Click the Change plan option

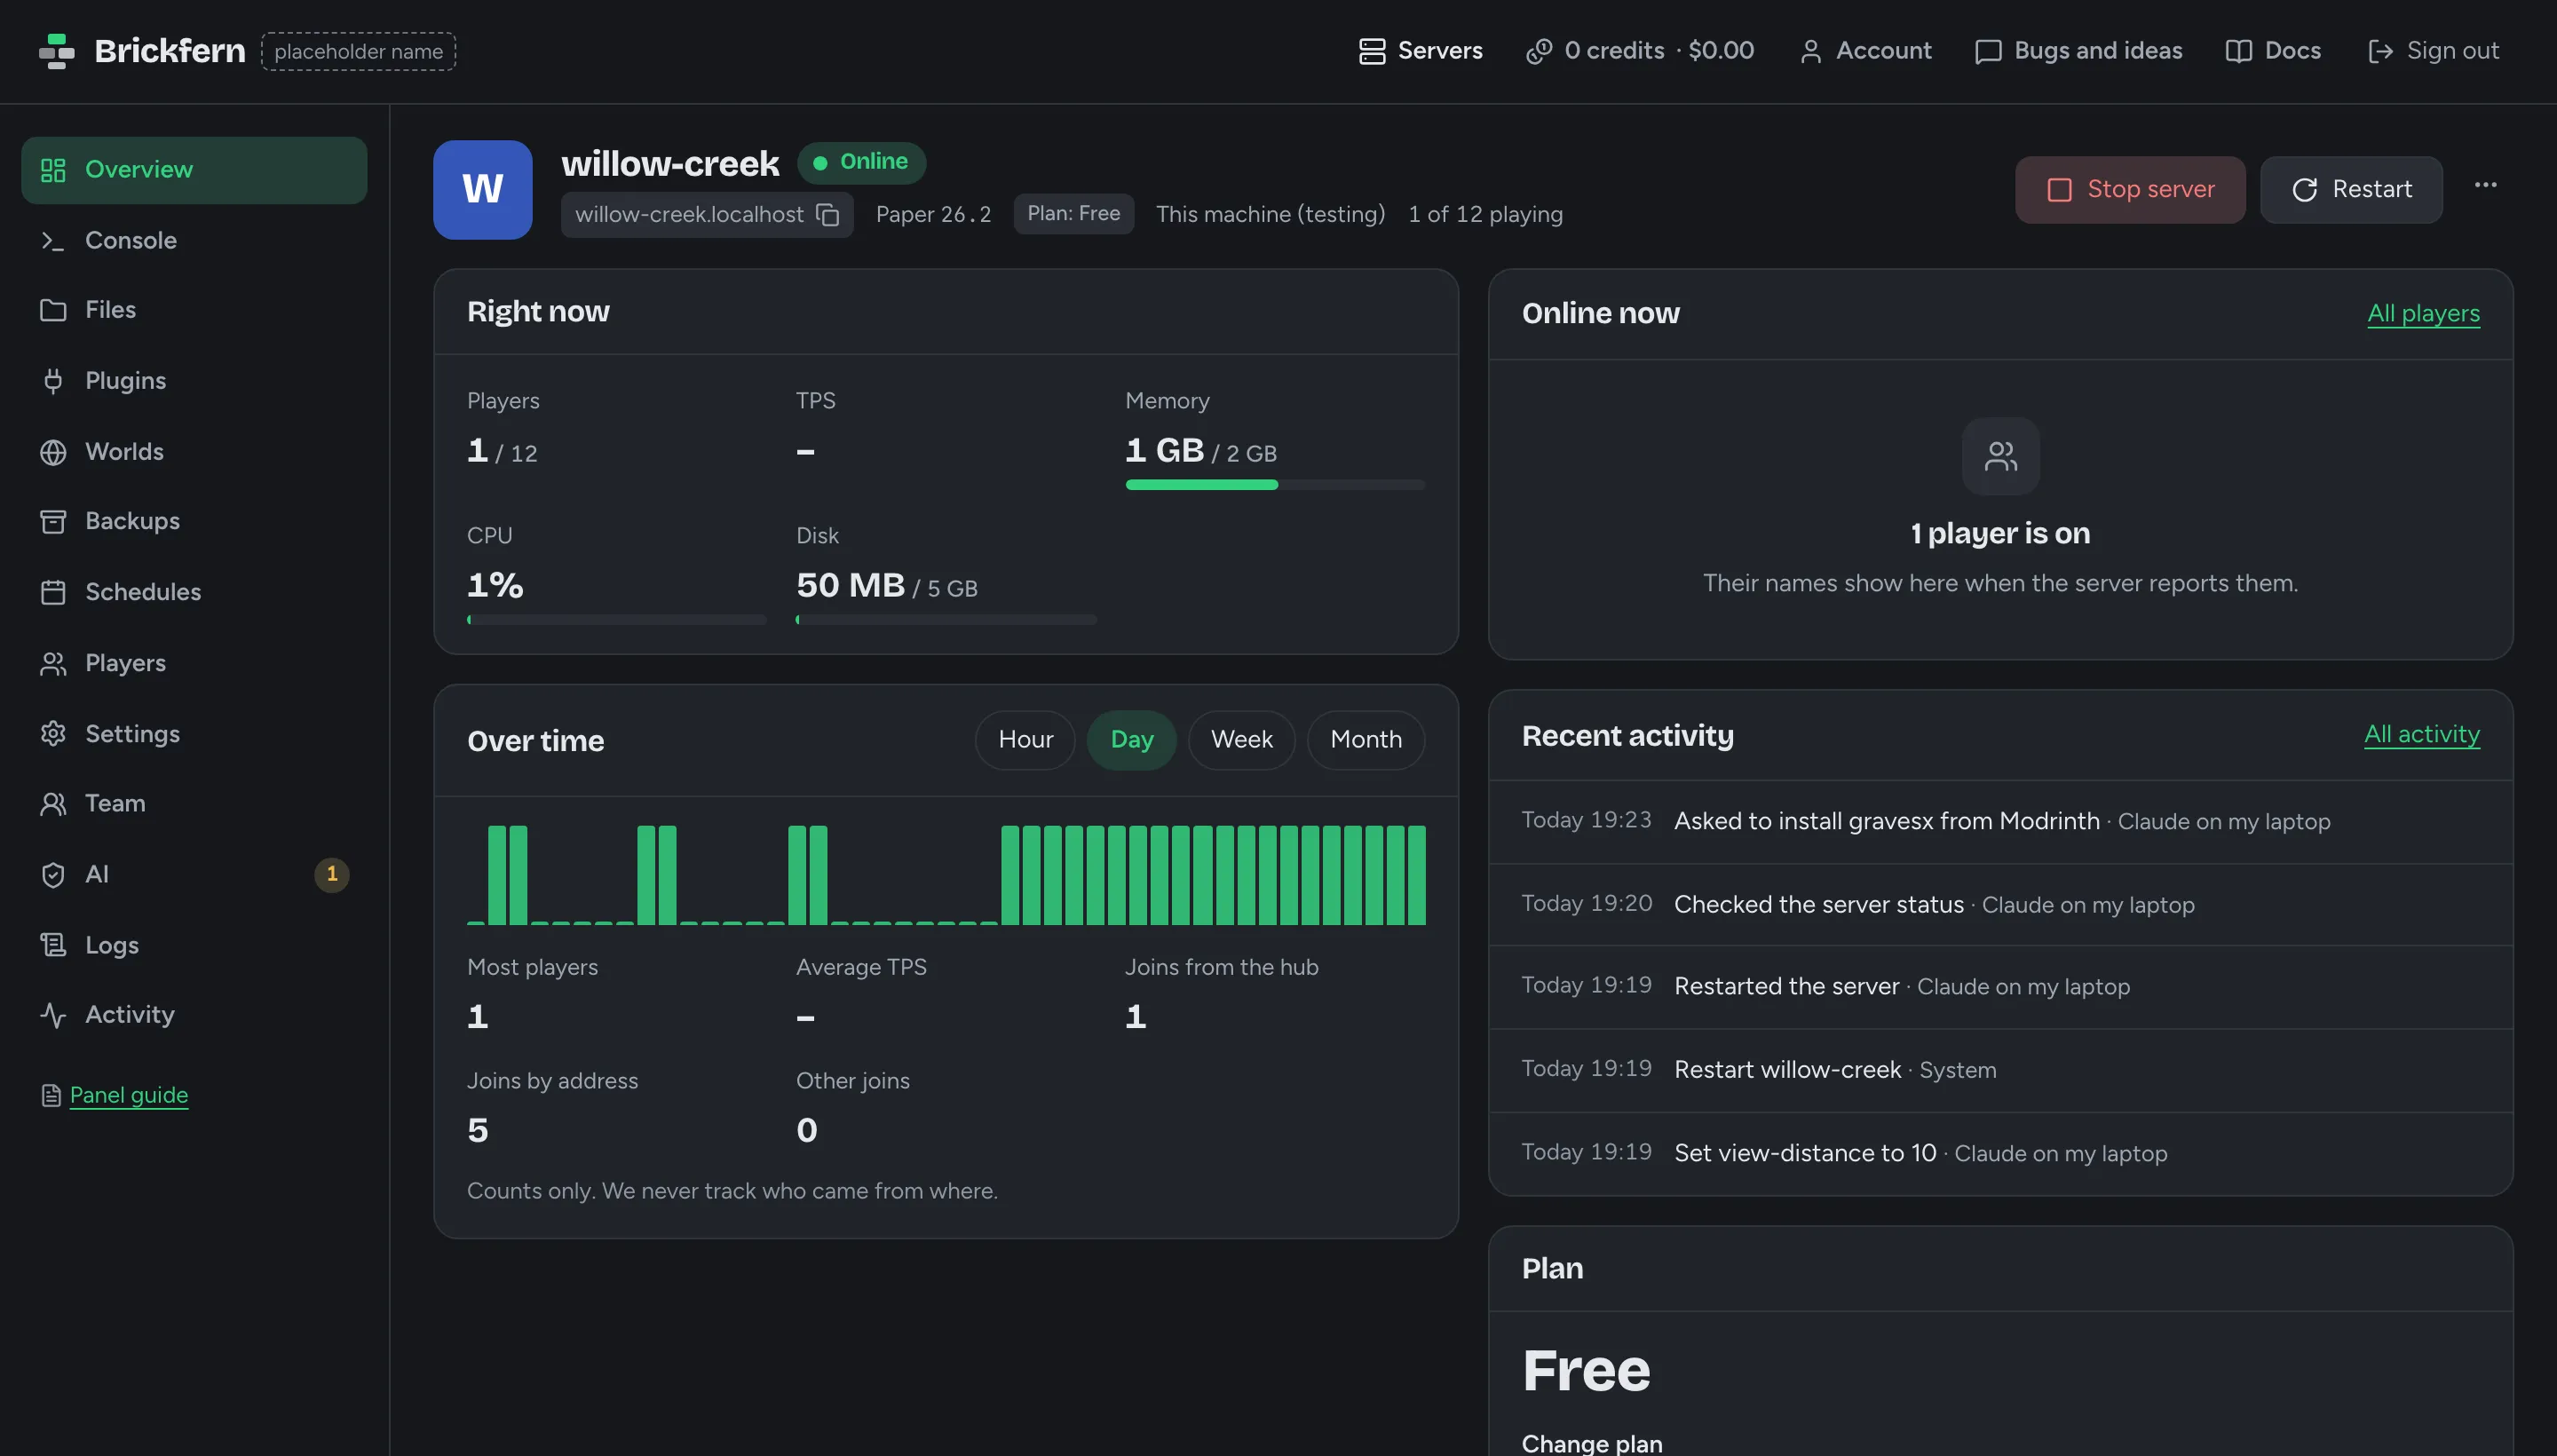pyautogui.click(x=1591, y=1443)
